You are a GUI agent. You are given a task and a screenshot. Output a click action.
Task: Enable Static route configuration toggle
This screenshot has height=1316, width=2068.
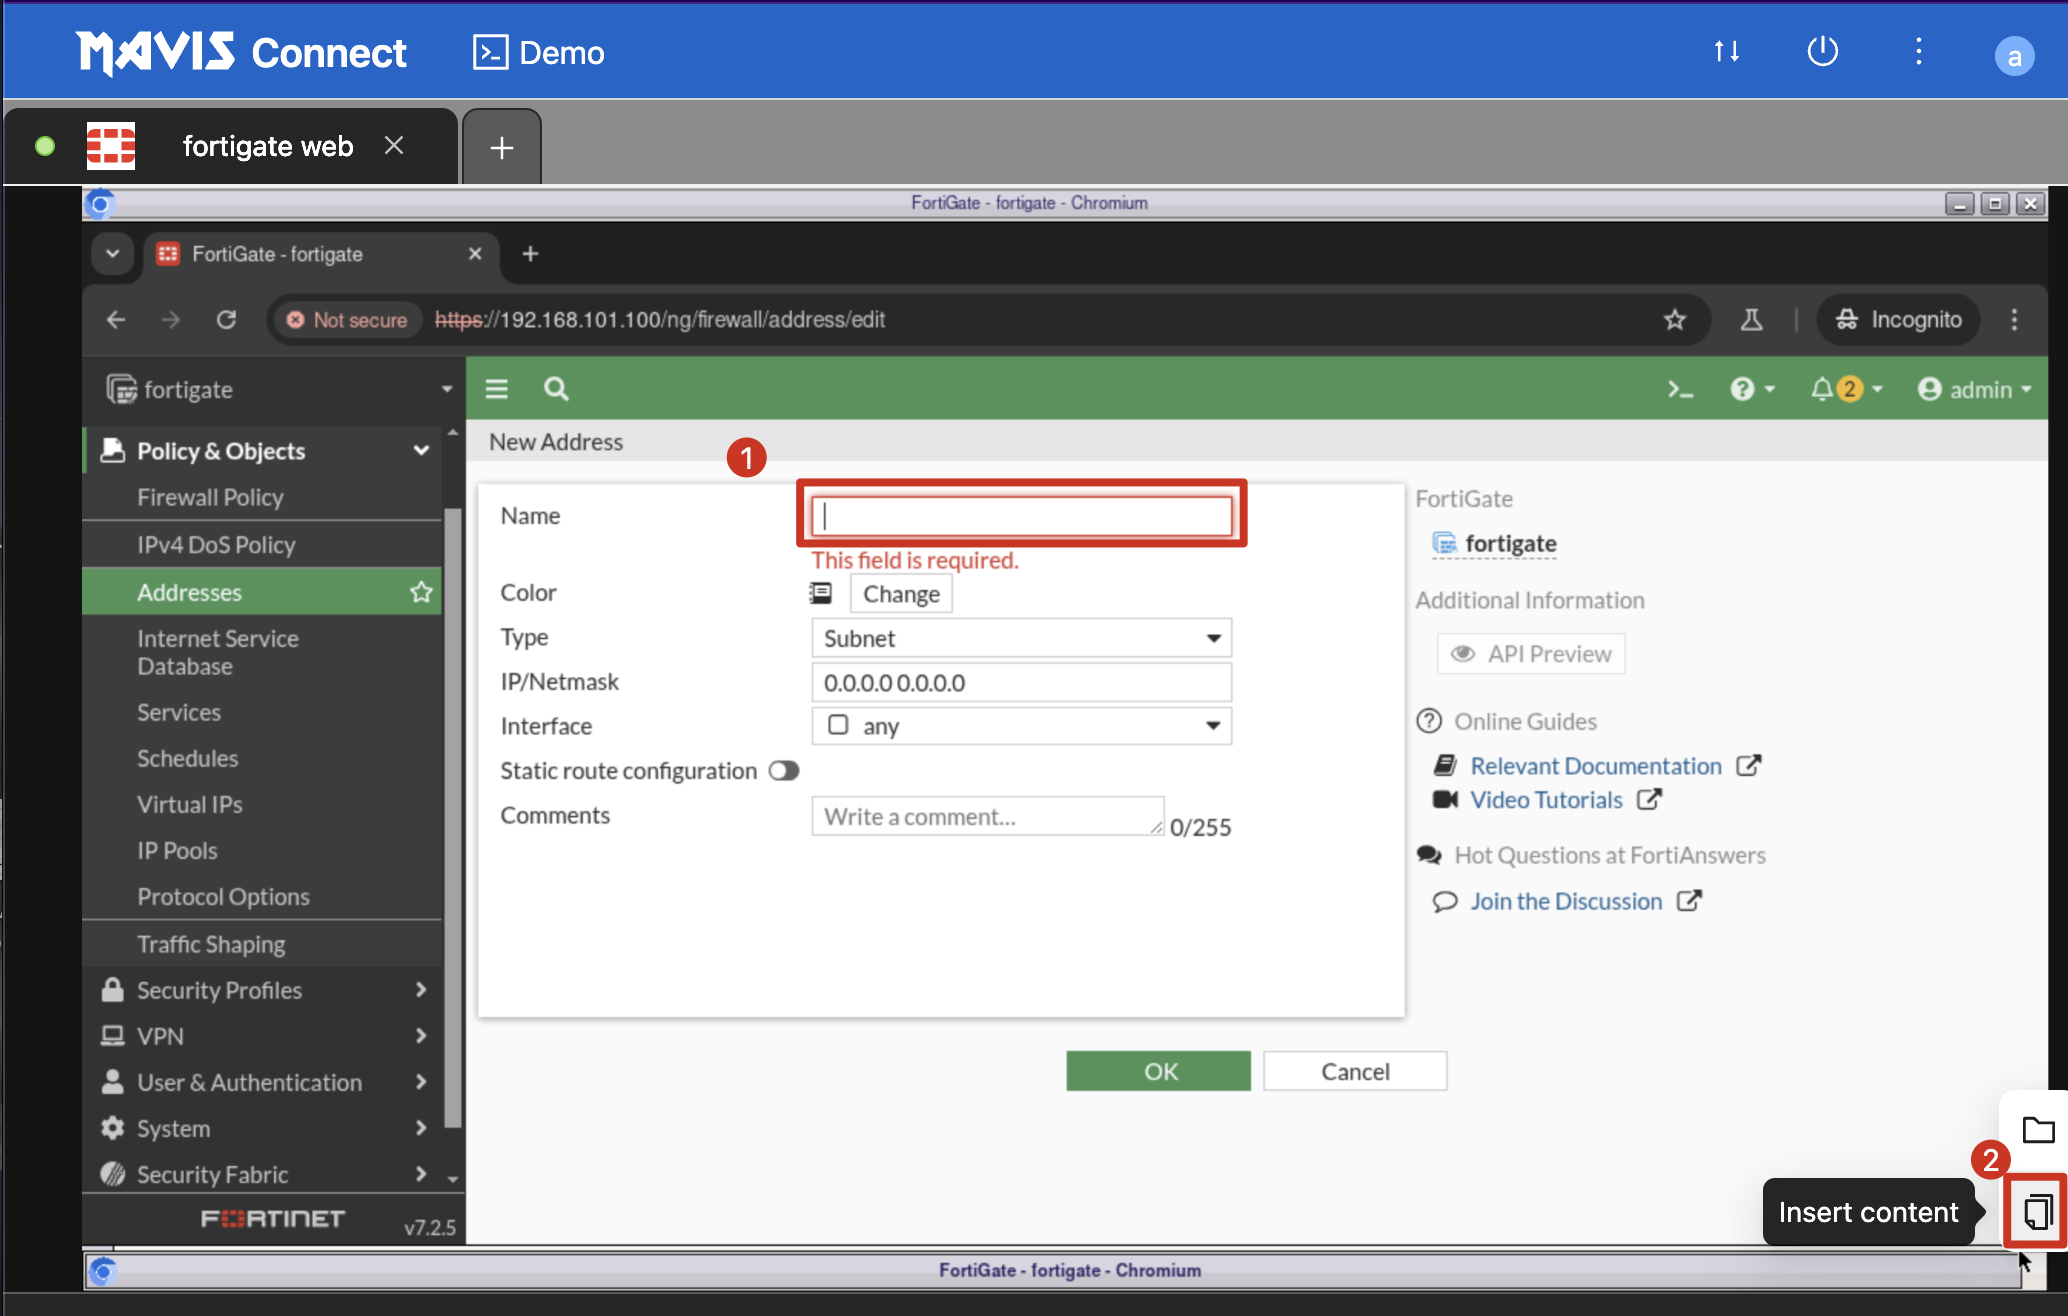pos(784,771)
